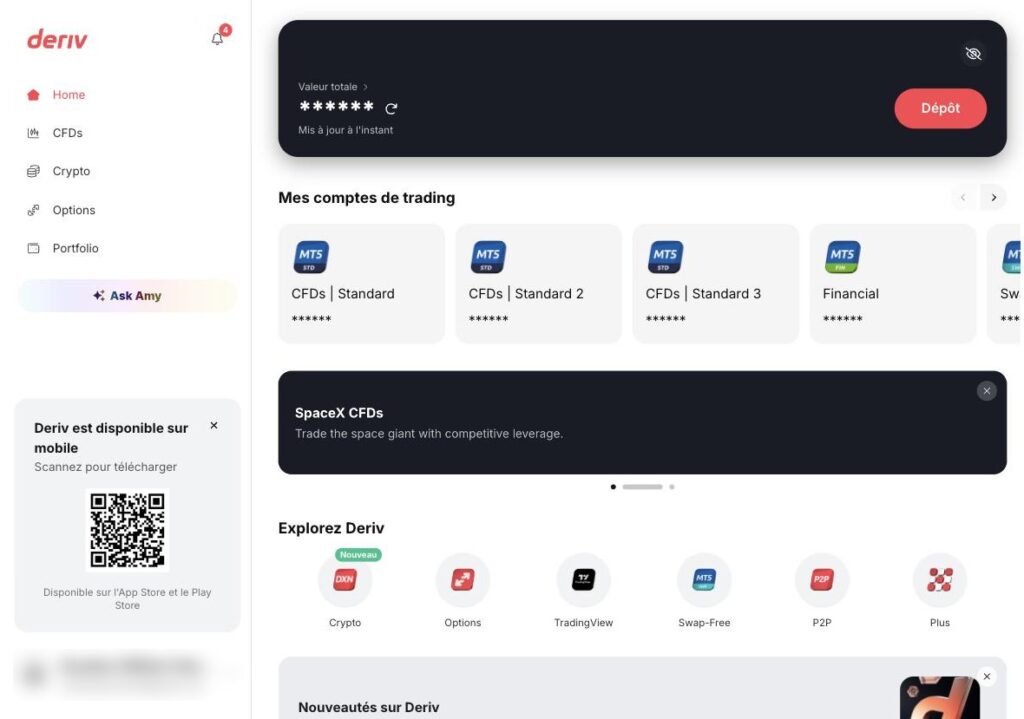Viewport: 1024px width, 719px height.
Task: Click the Mes comptes de trading heading
Action: click(366, 198)
